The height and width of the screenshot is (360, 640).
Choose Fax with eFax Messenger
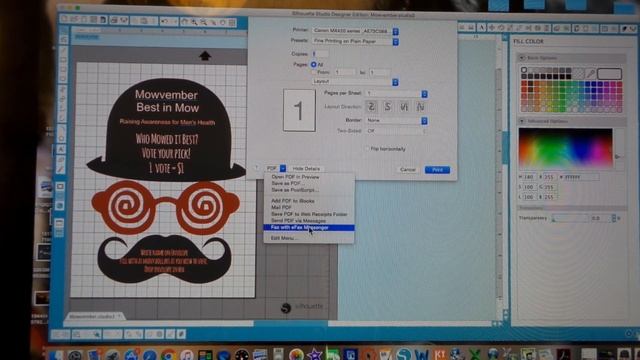pyautogui.click(x=309, y=227)
